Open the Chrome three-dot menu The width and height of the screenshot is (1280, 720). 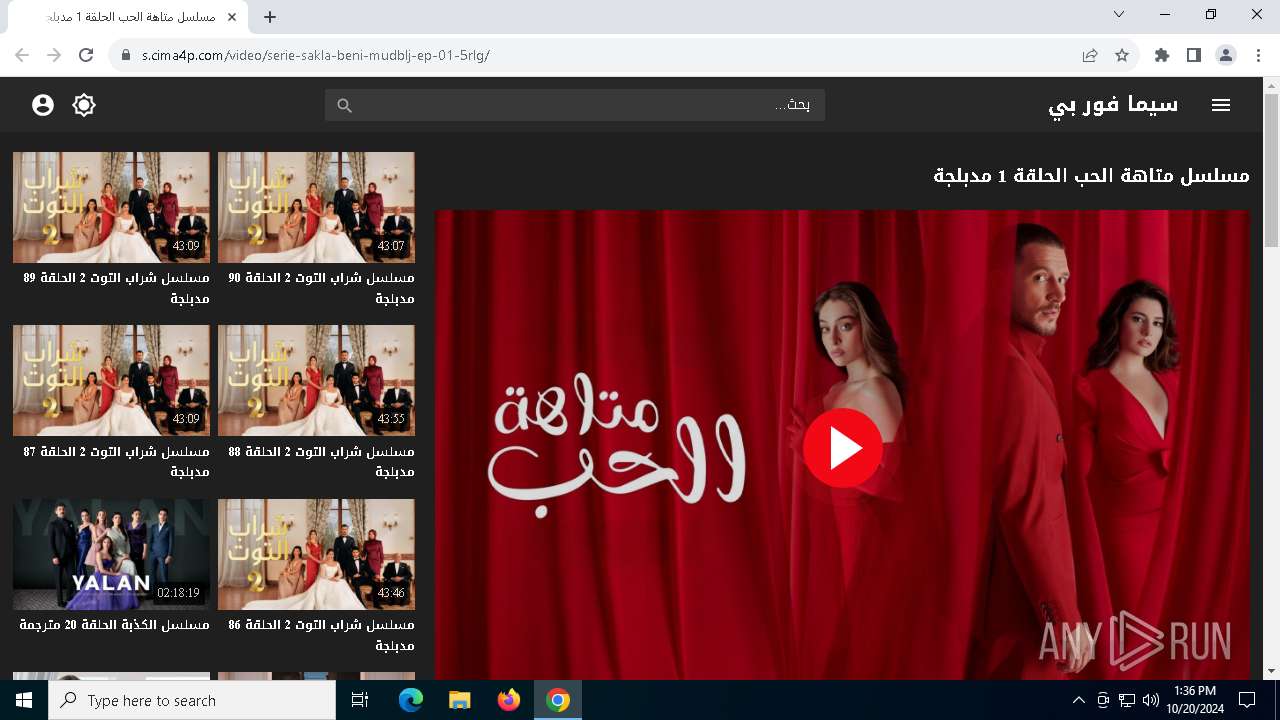click(x=1258, y=55)
